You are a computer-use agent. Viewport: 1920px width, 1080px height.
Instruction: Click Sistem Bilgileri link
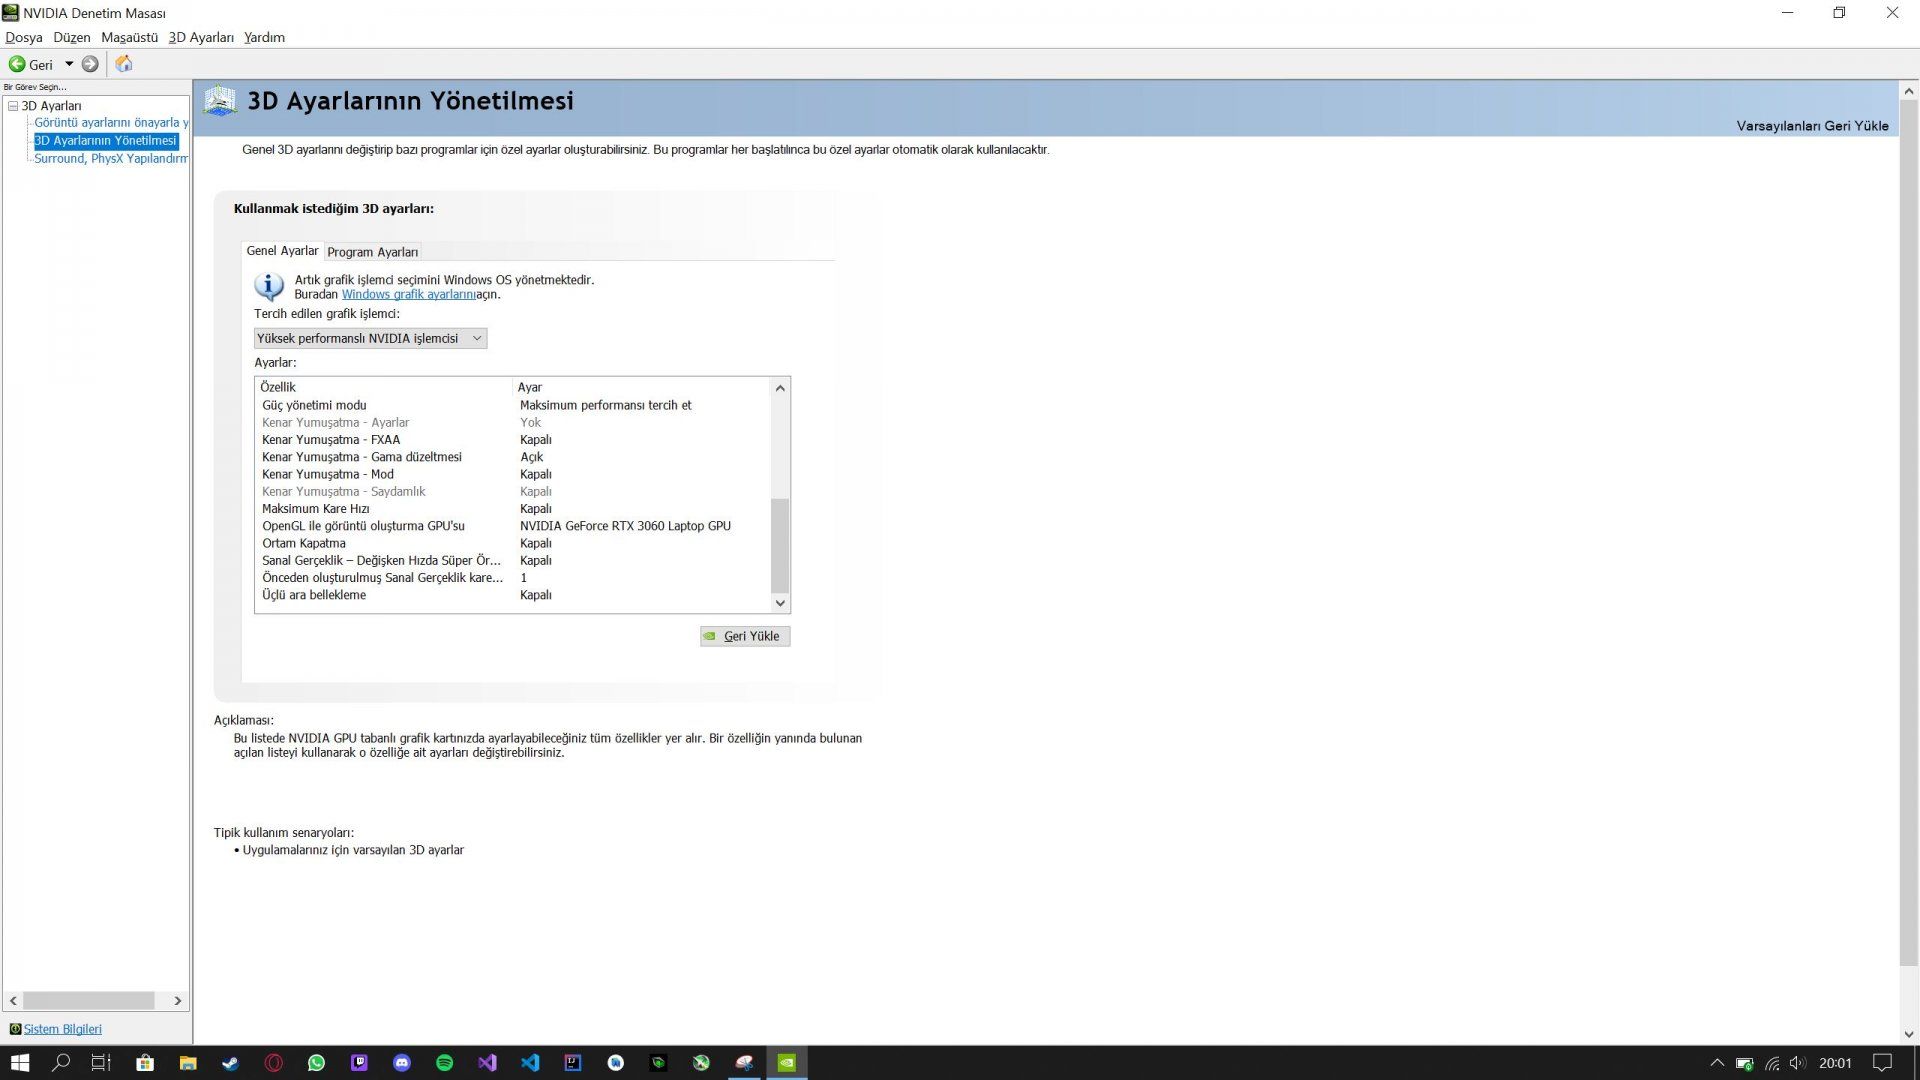(x=62, y=1029)
